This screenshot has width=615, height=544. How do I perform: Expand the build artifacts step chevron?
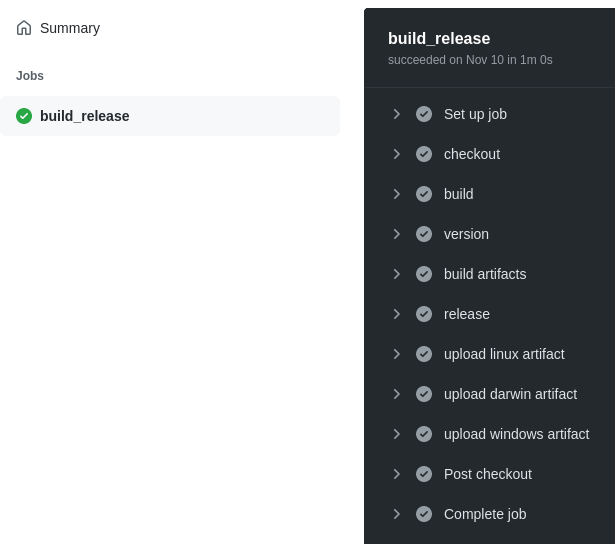click(x=397, y=274)
